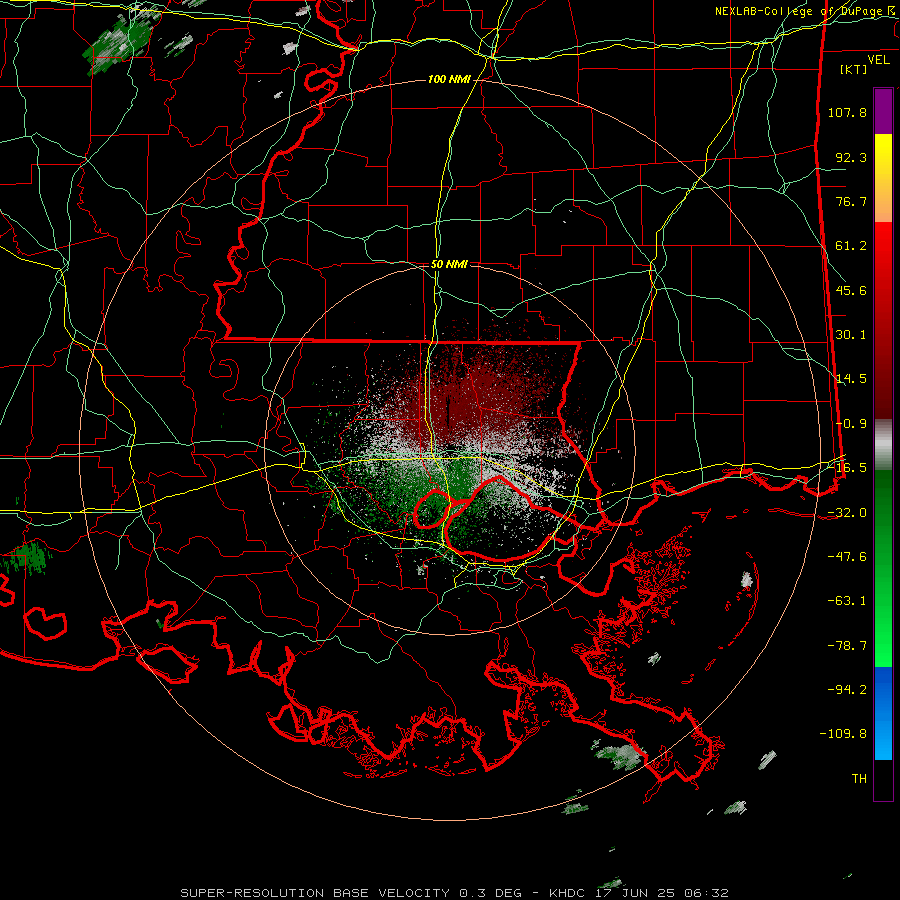
Task: Select the 107.8 velocity scale value
Action: 847,112
